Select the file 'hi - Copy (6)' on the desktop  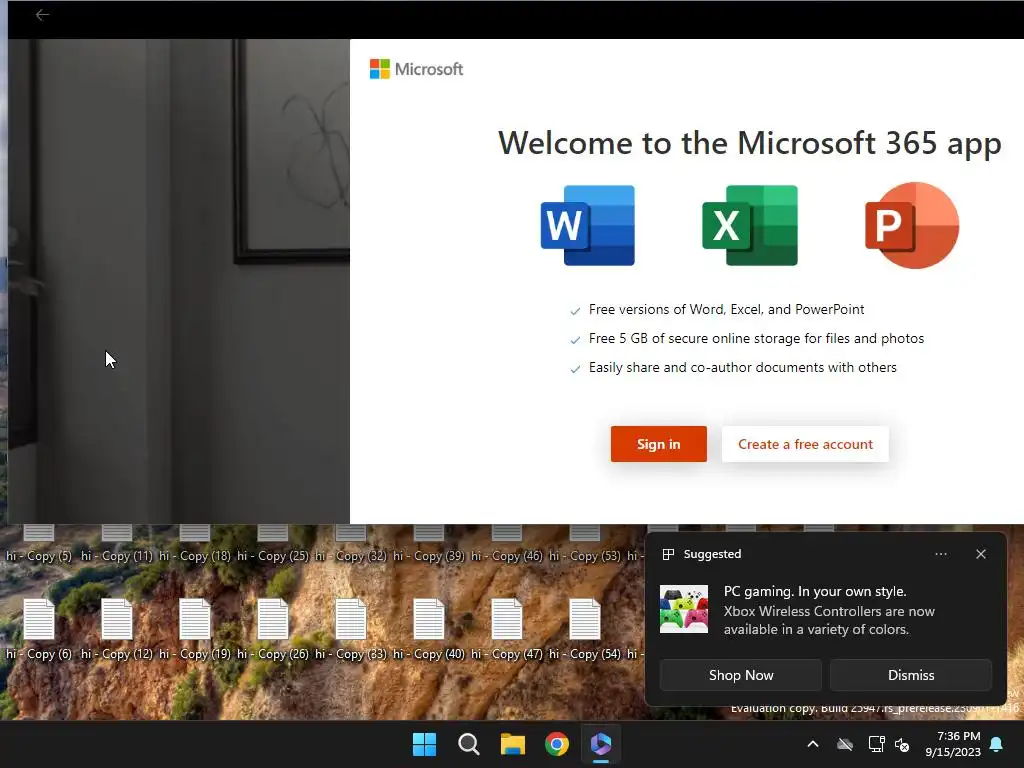coord(39,629)
